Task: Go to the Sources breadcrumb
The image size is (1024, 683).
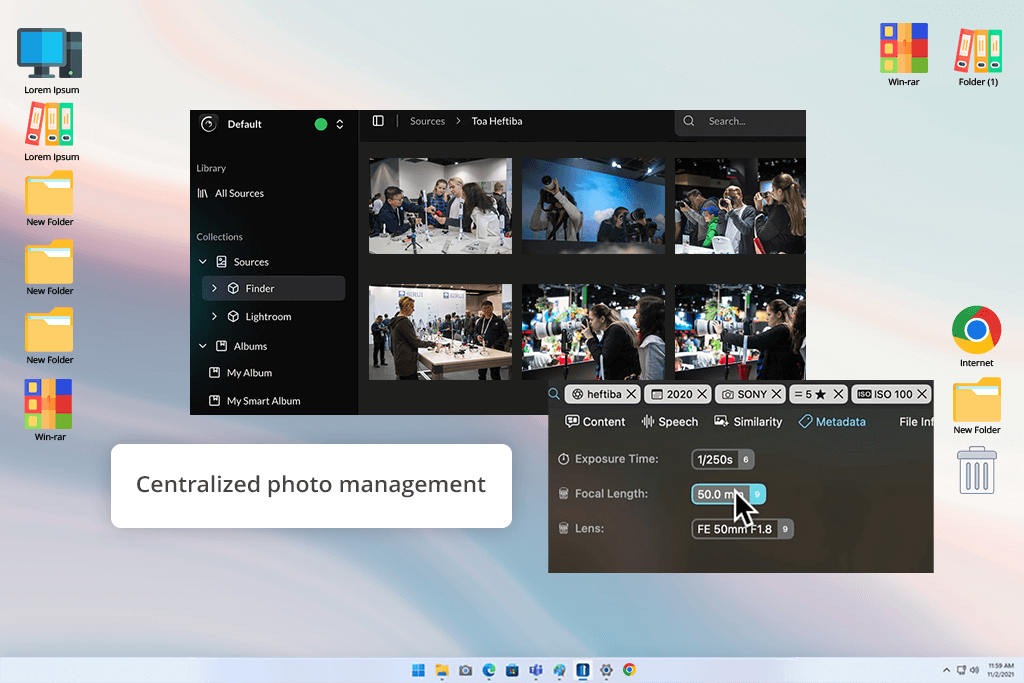Action: (x=427, y=121)
